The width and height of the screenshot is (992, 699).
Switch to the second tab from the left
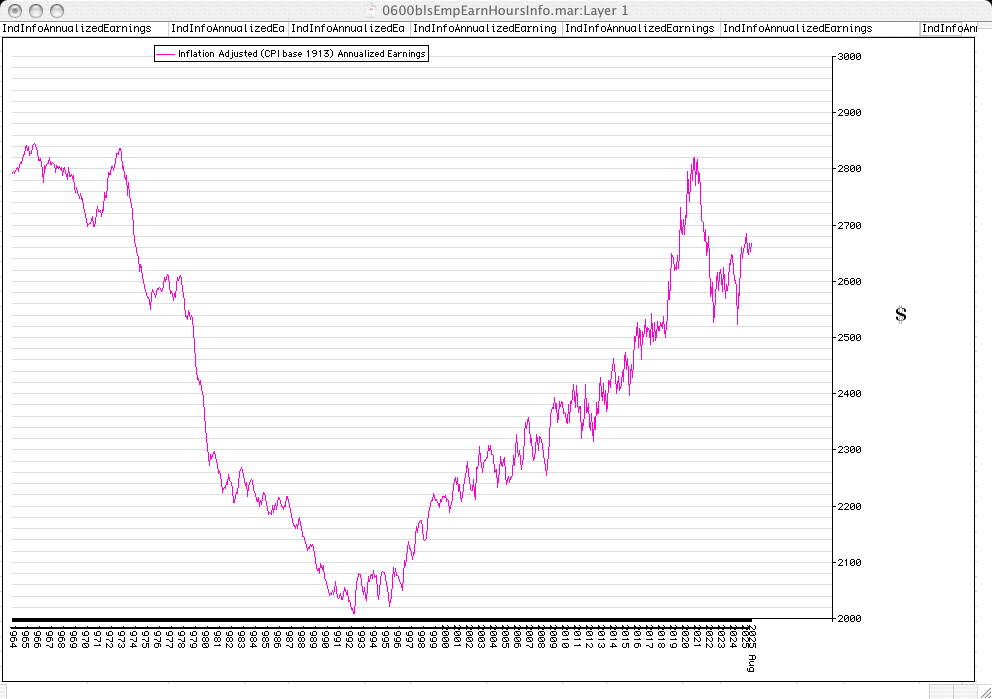click(228, 29)
